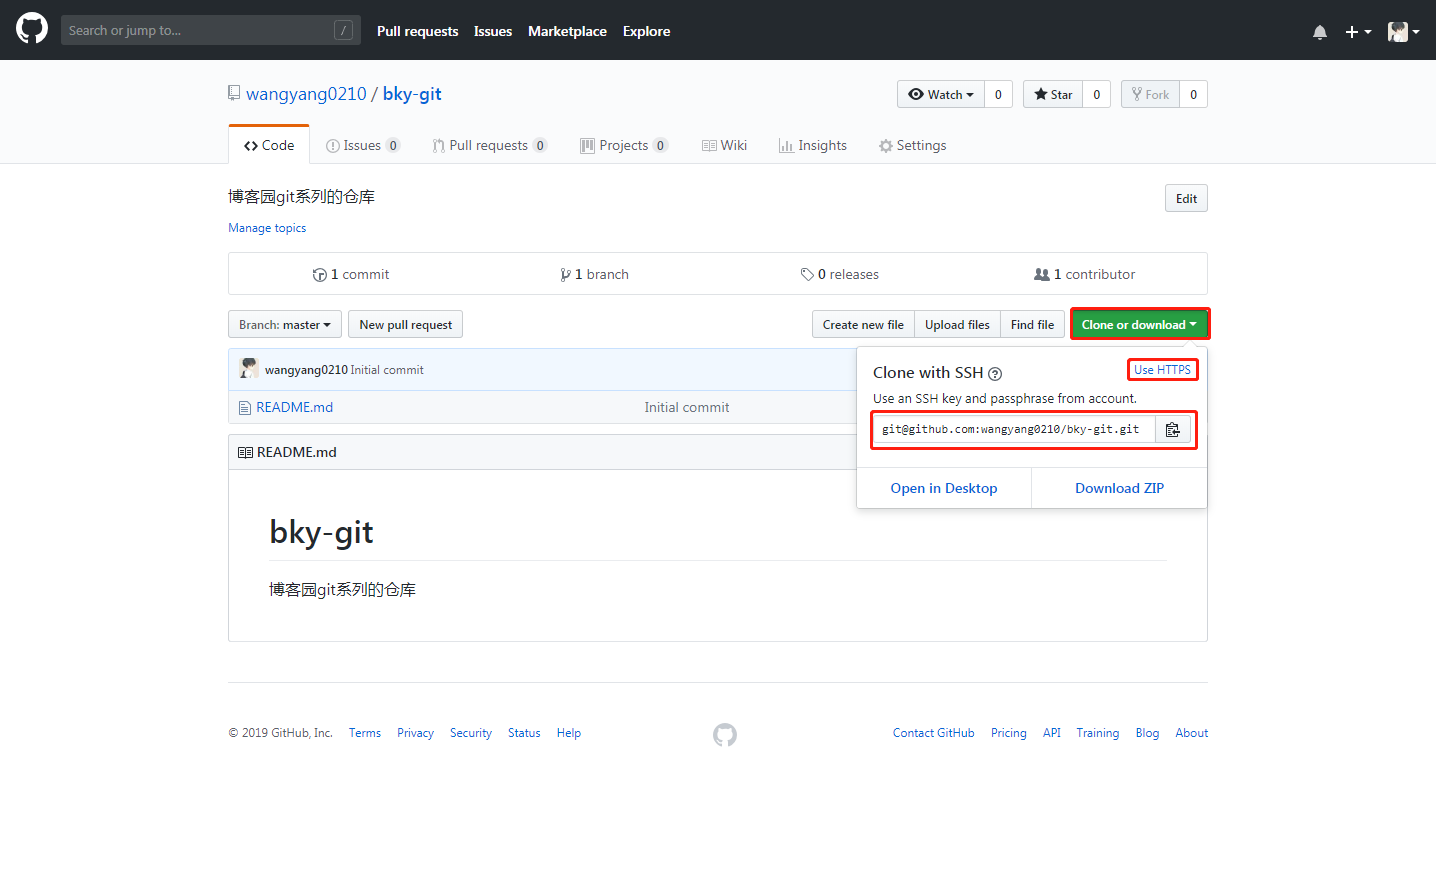Open Marketplace in the top navigation
The width and height of the screenshot is (1436, 872).
tap(567, 31)
